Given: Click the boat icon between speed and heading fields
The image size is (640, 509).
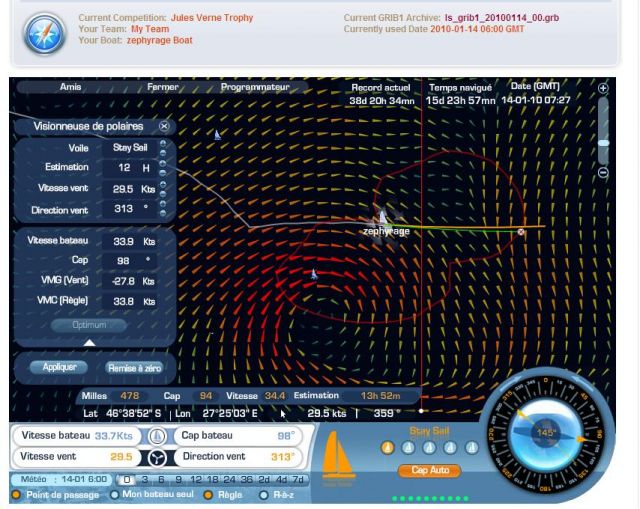Looking at the screenshot, I should pyautogui.click(x=157, y=436).
